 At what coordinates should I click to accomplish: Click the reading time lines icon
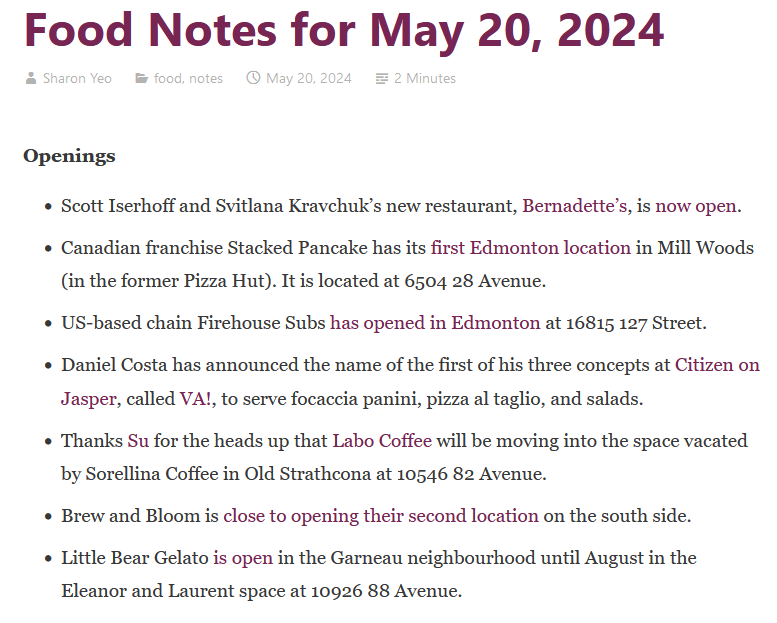click(x=382, y=78)
